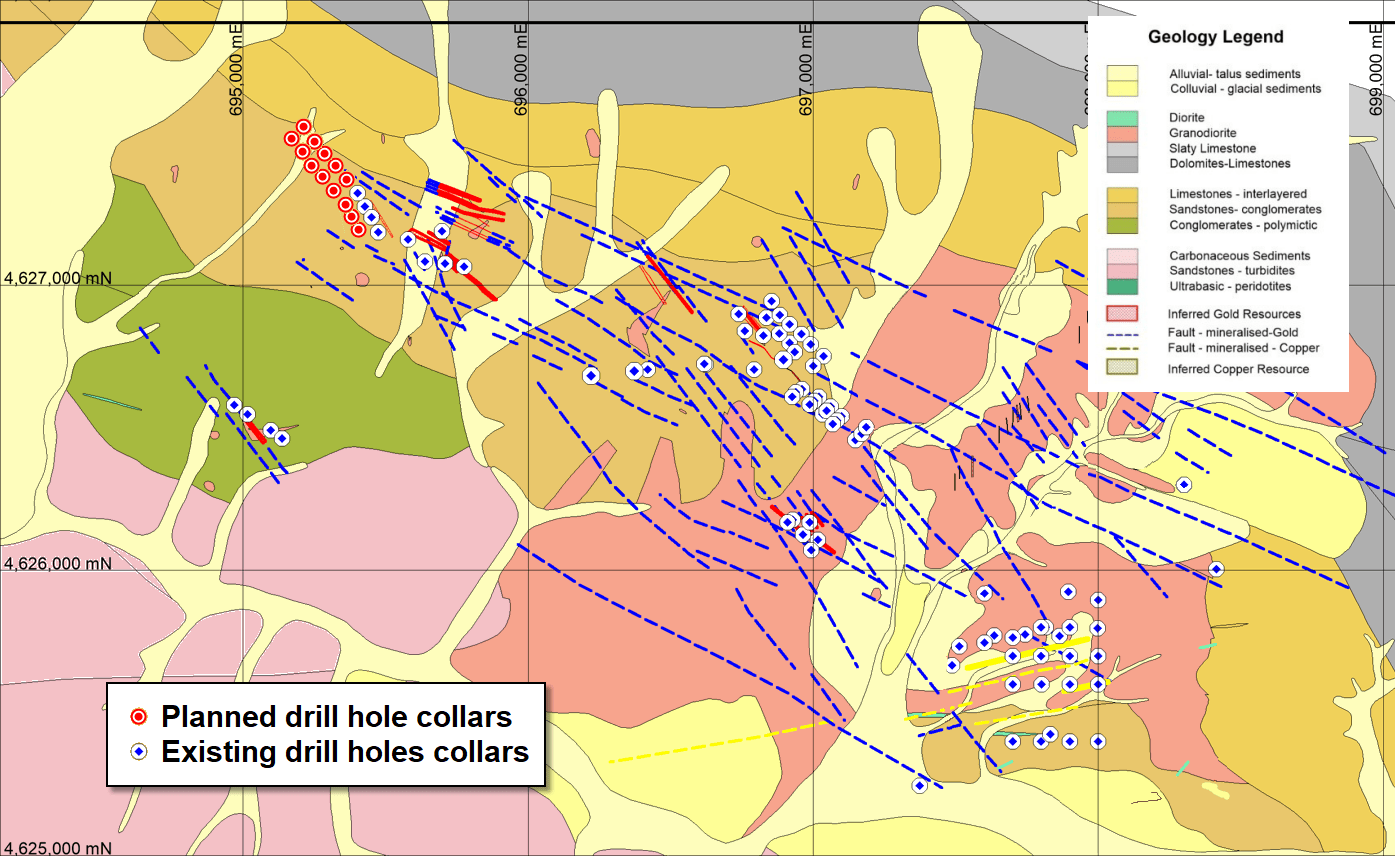Image resolution: width=1395 pixels, height=856 pixels.
Task: Select the Inferred Gold Resources hatched swatch
Action: click(1122, 314)
